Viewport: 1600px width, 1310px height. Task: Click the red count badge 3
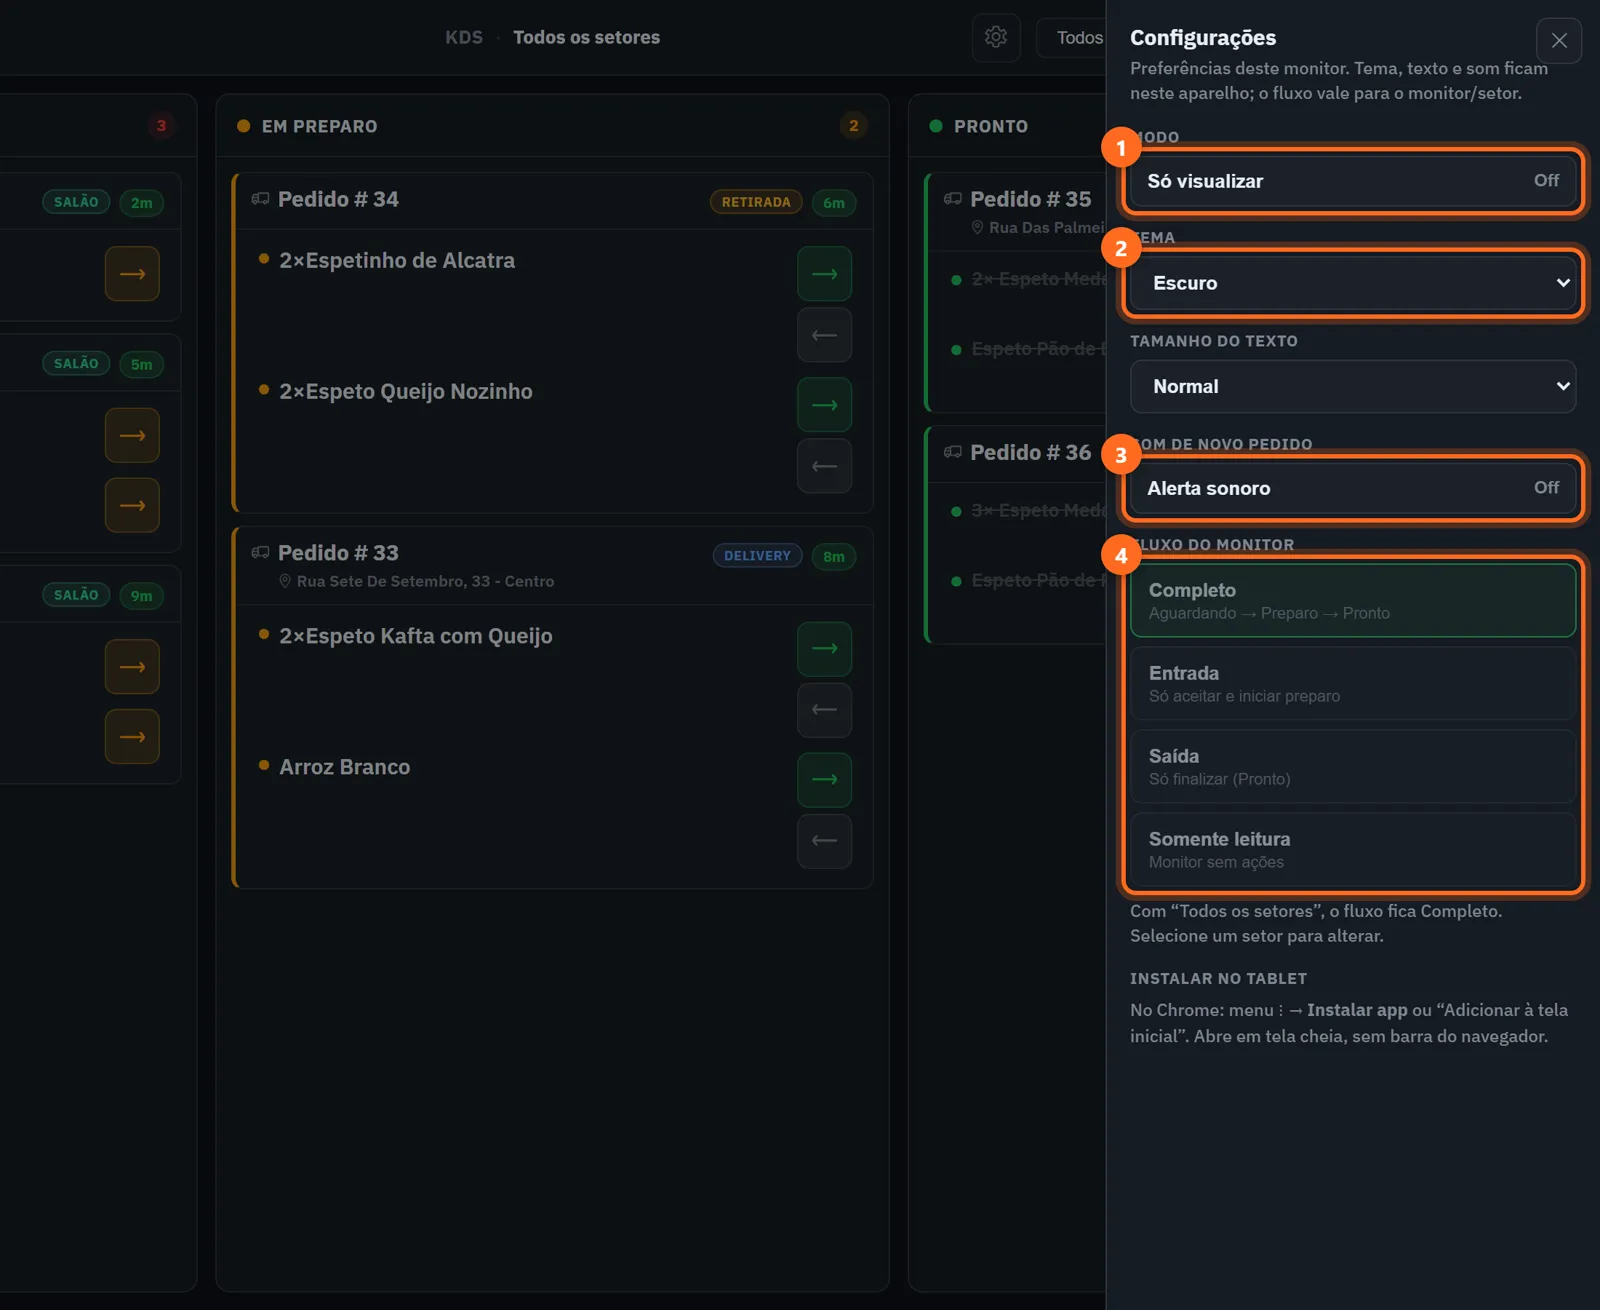click(161, 126)
